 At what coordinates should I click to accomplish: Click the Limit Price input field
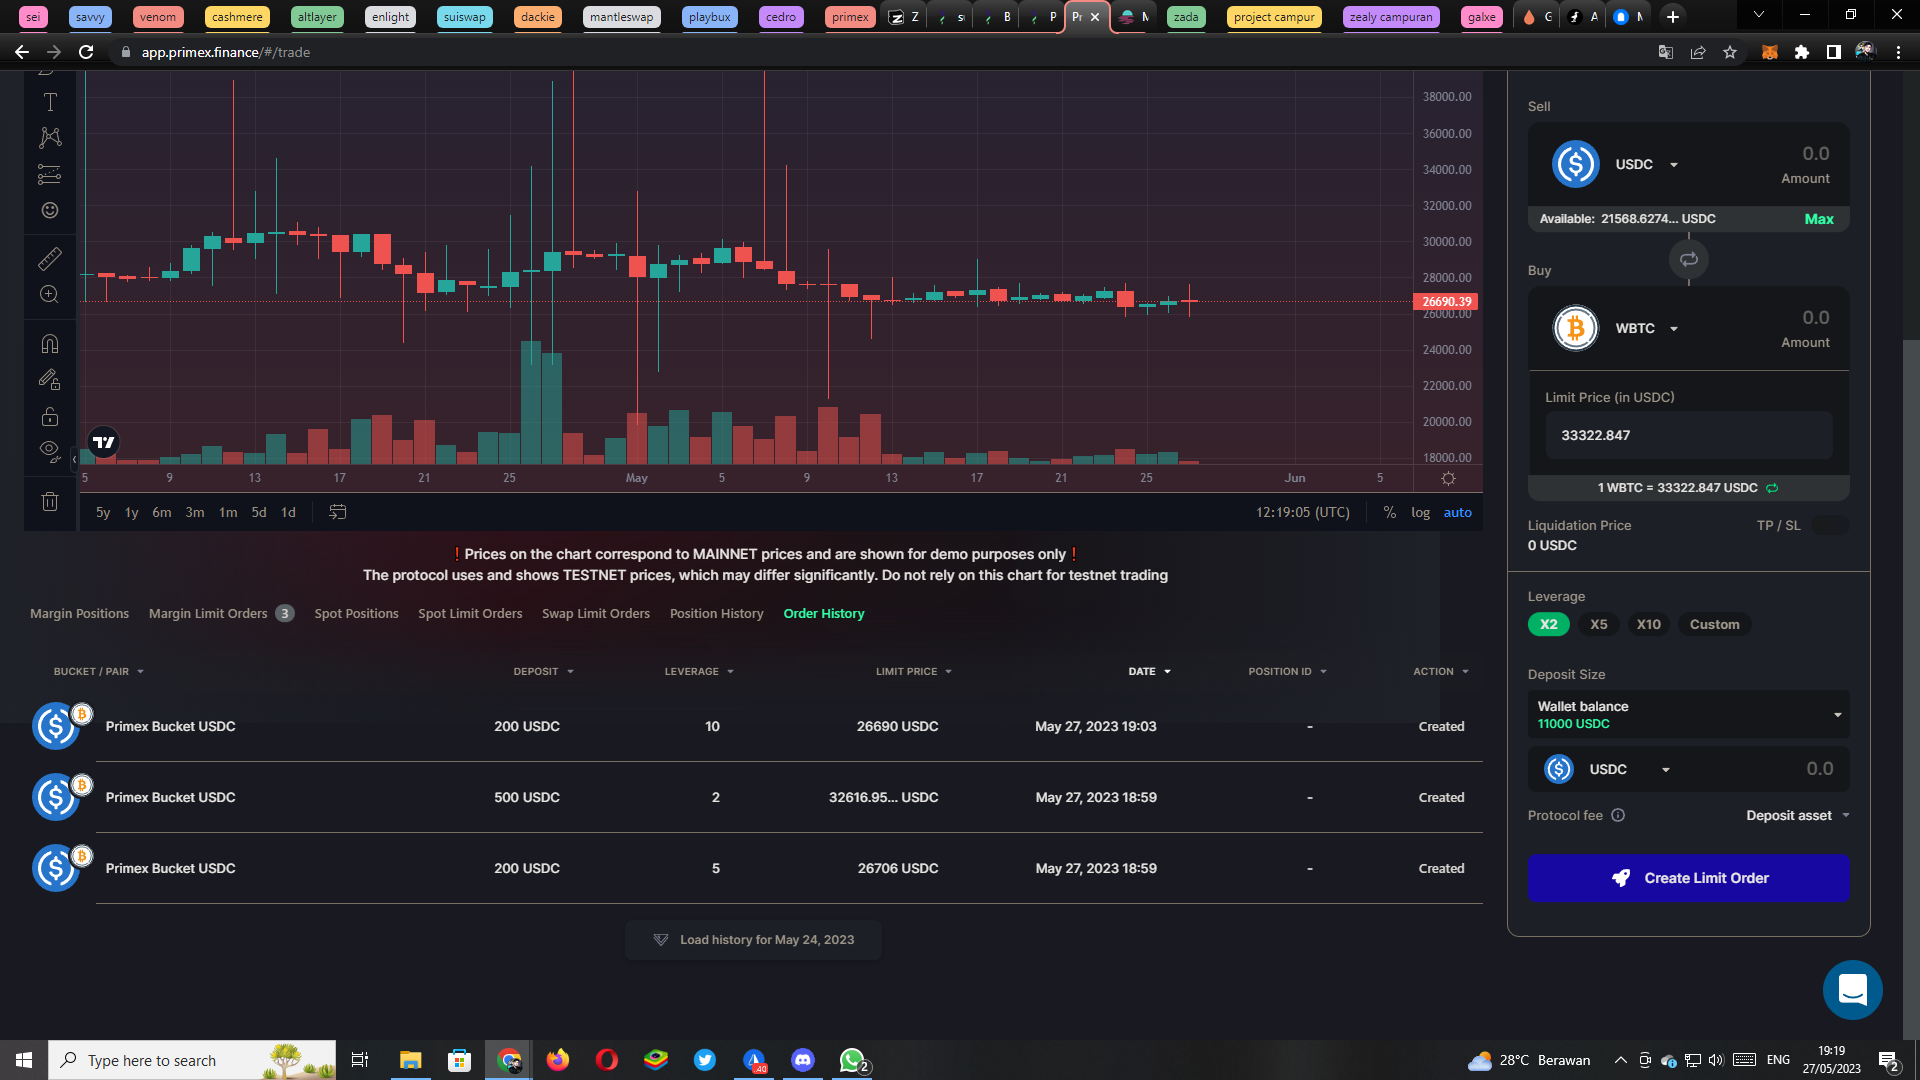tap(1688, 436)
